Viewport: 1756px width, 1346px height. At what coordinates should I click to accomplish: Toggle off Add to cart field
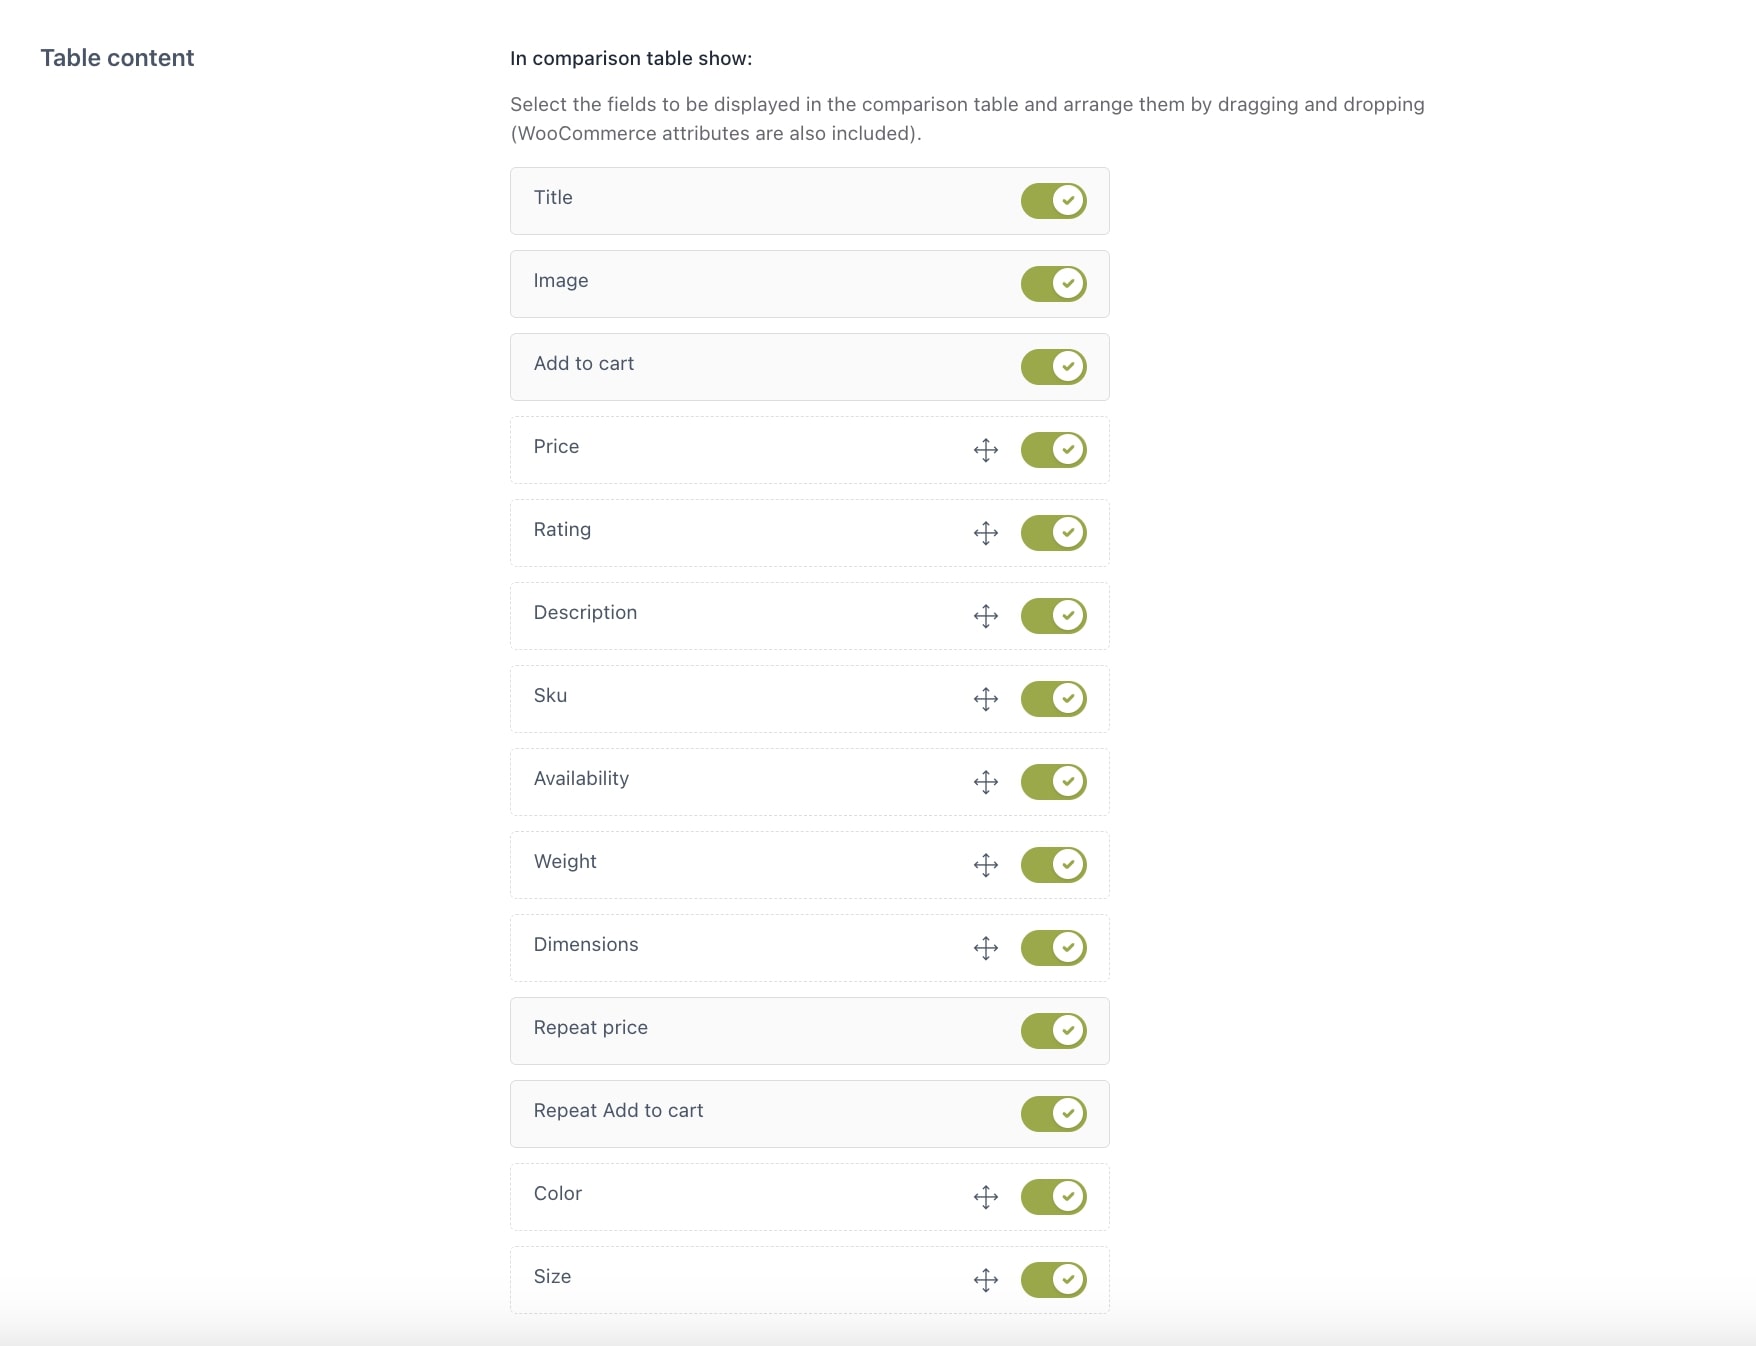click(1053, 366)
